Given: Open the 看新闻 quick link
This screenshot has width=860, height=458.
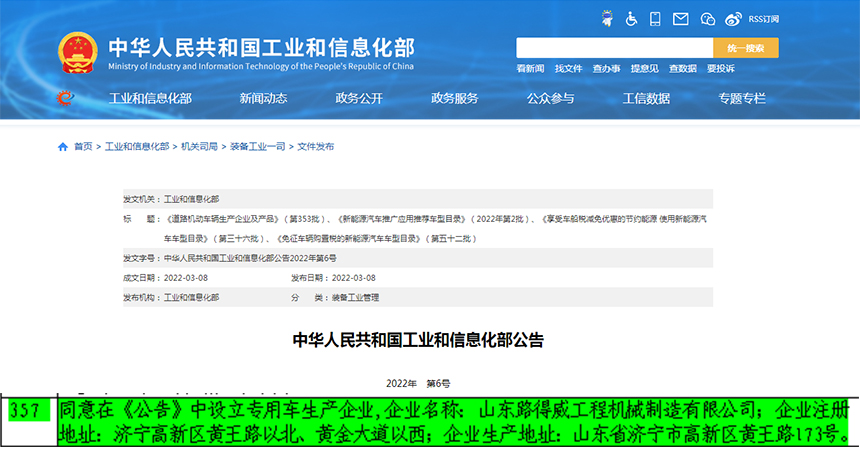Looking at the screenshot, I should coord(530,69).
